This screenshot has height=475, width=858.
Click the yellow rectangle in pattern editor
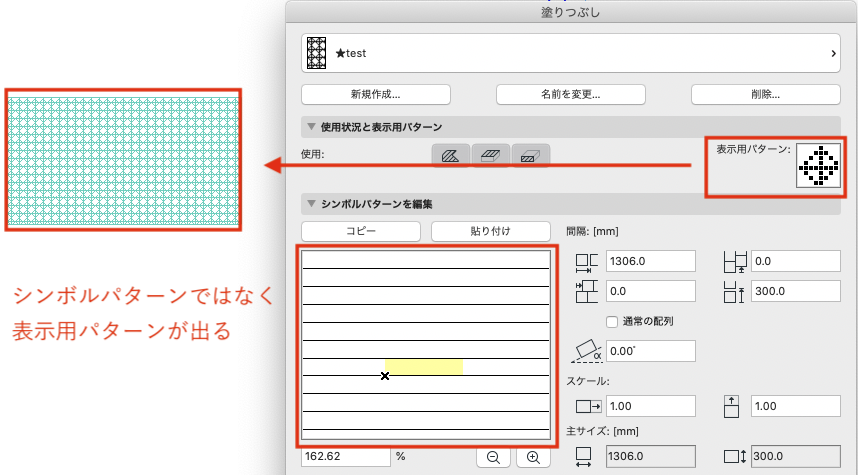(x=424, y=367)
